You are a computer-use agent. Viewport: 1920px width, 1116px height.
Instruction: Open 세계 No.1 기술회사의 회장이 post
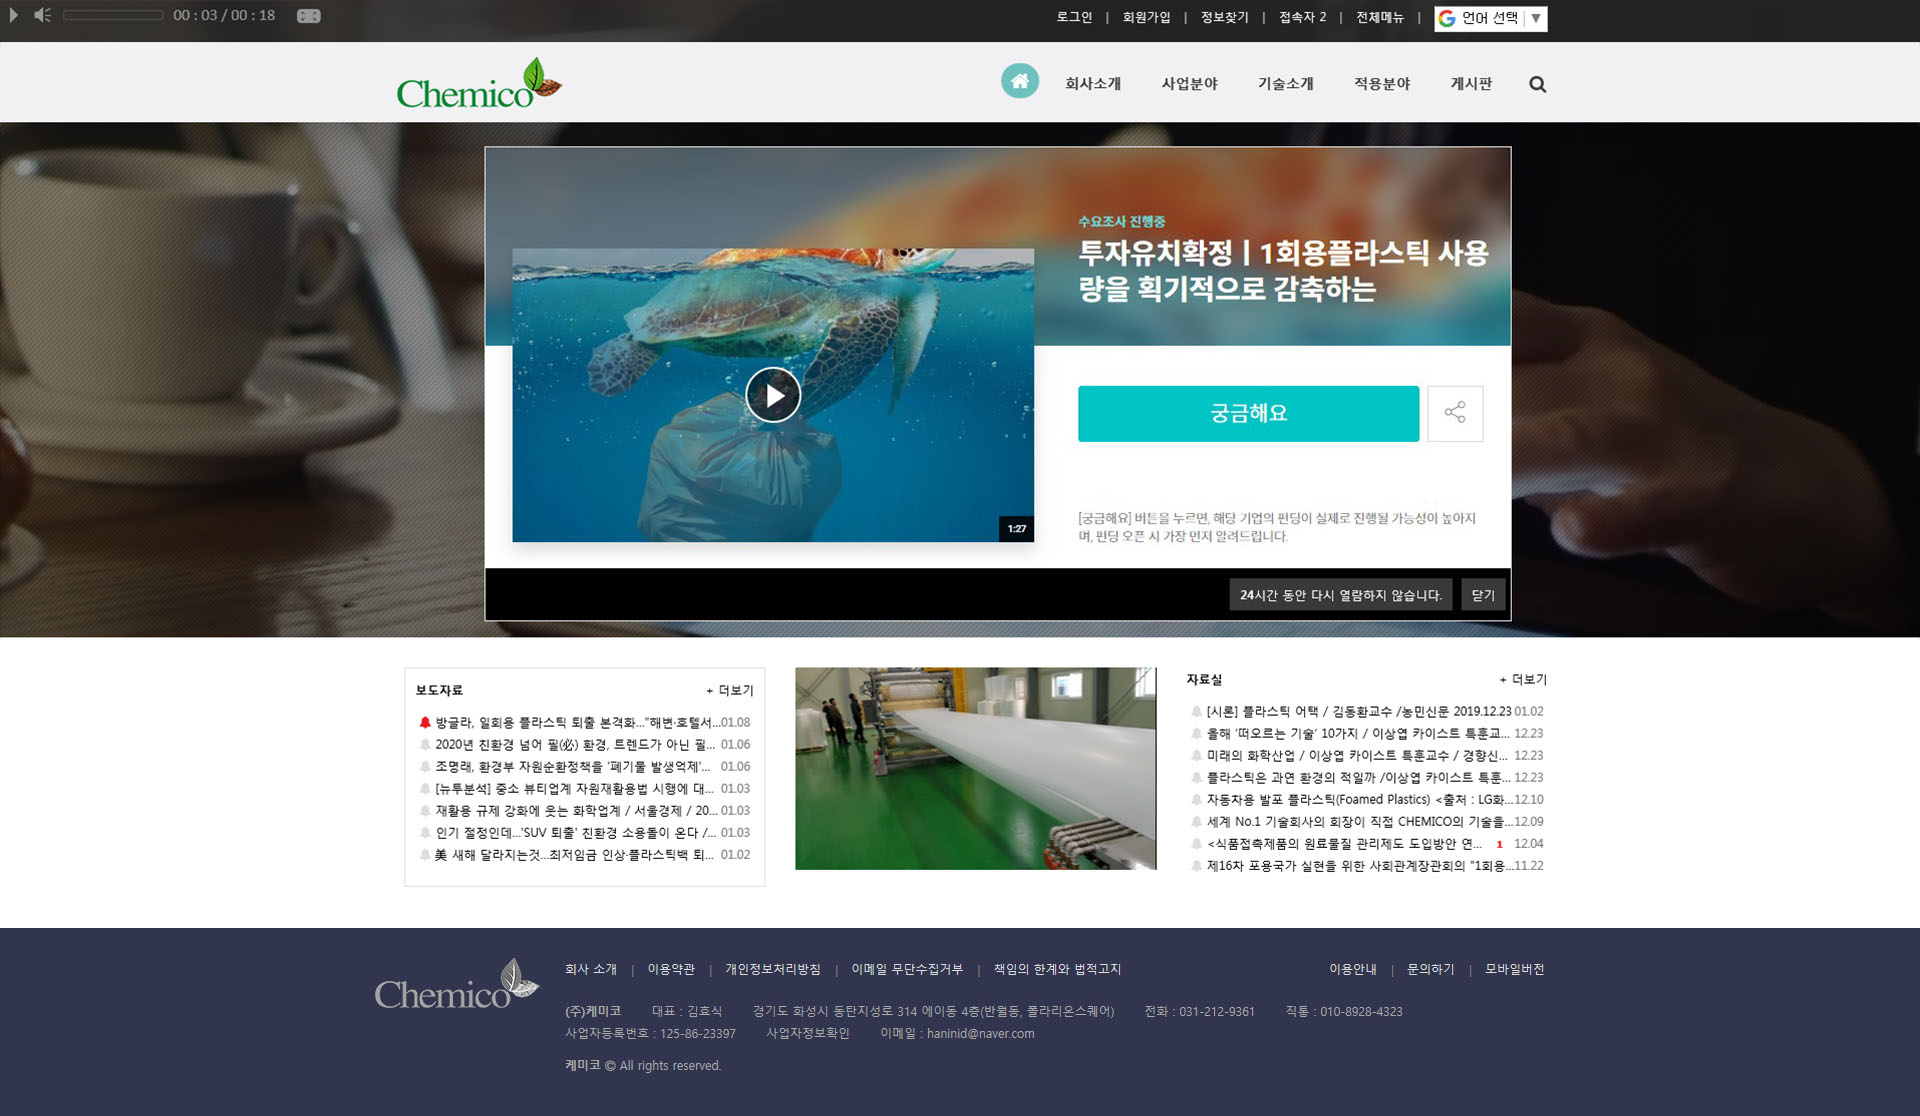pos(1360,821)
